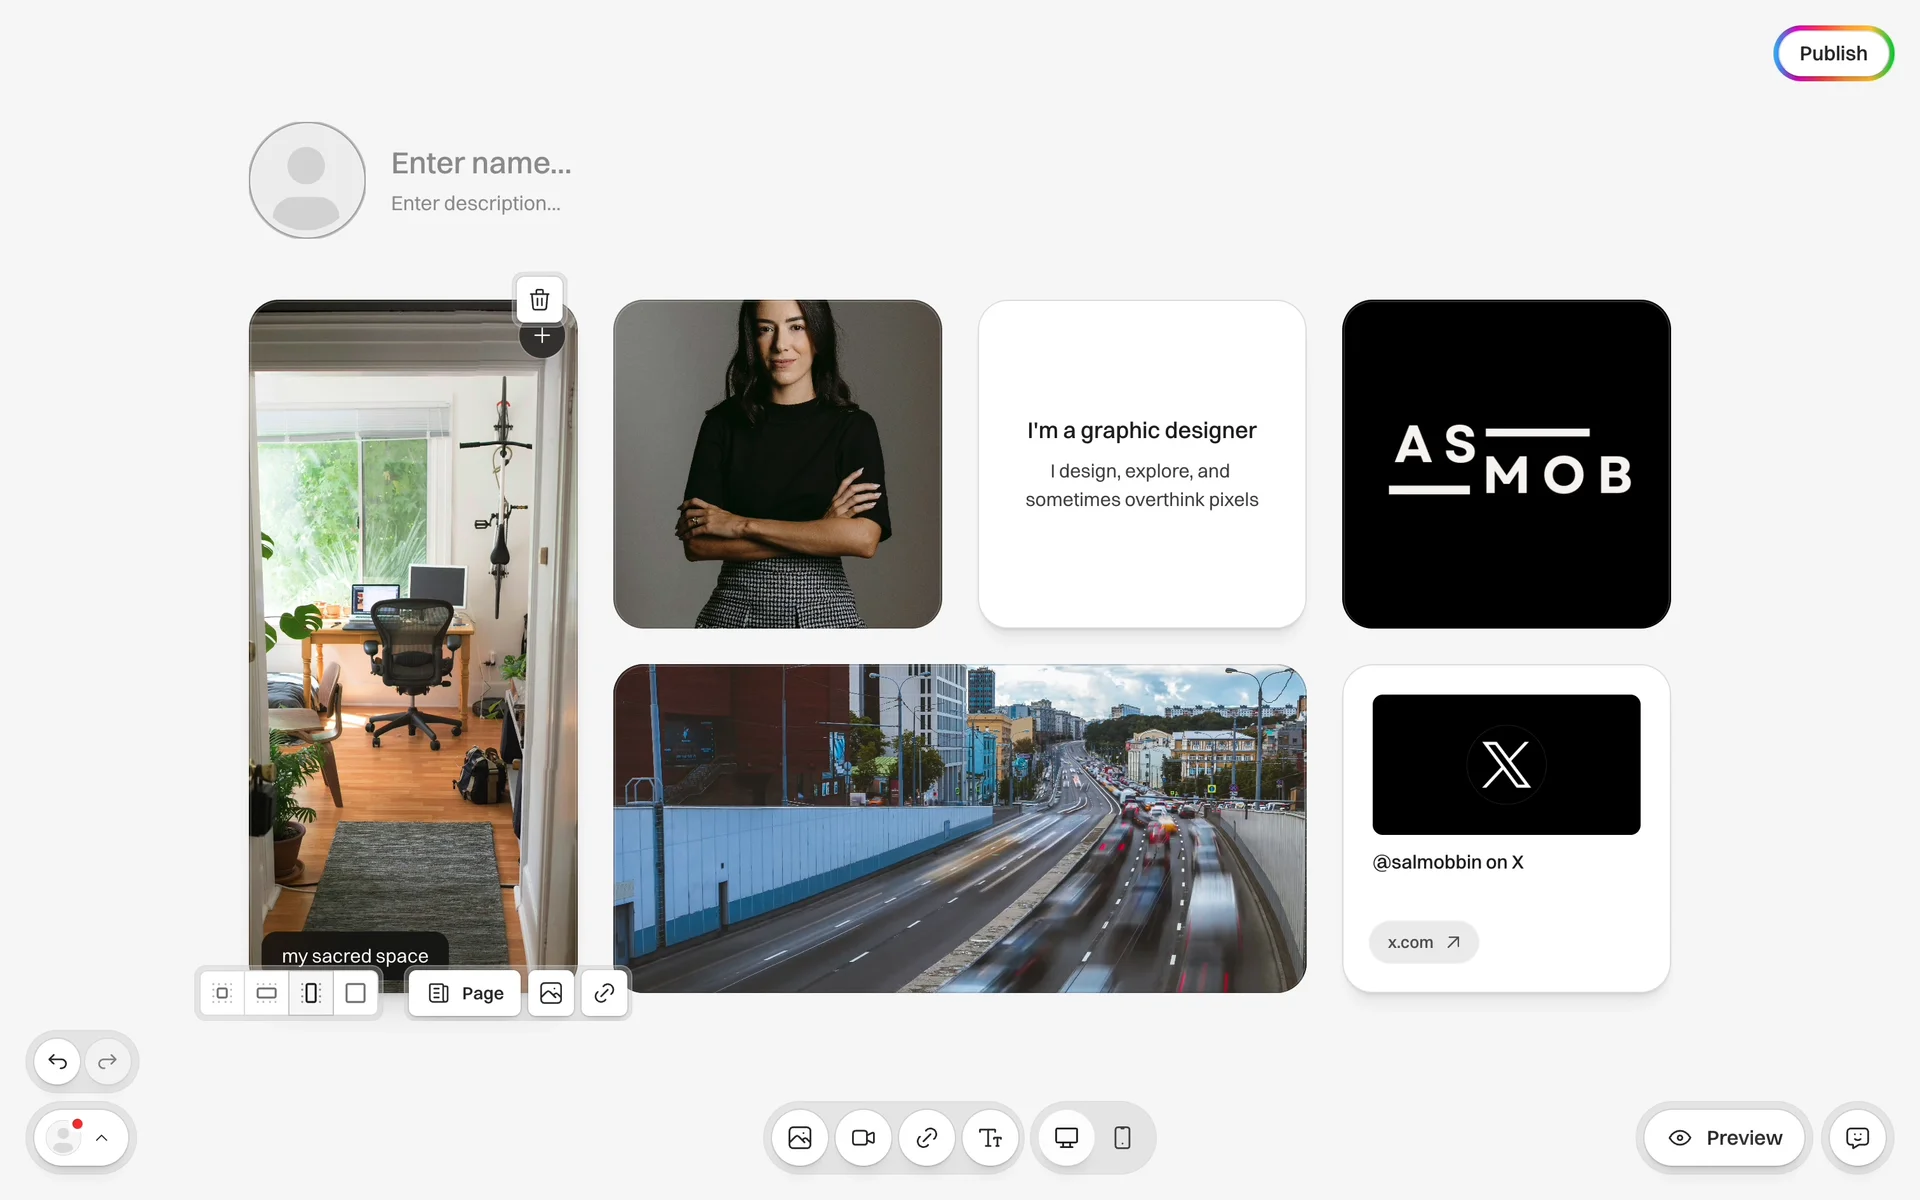Set card size to wide rectangle
This screenshot has height=1200, width=1920.
267,993
